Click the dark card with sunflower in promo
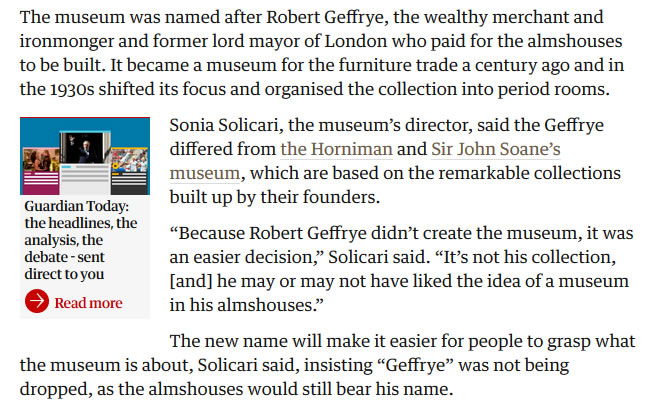The width and height of the screenshot is (662, 406). (x=129, y=171)
